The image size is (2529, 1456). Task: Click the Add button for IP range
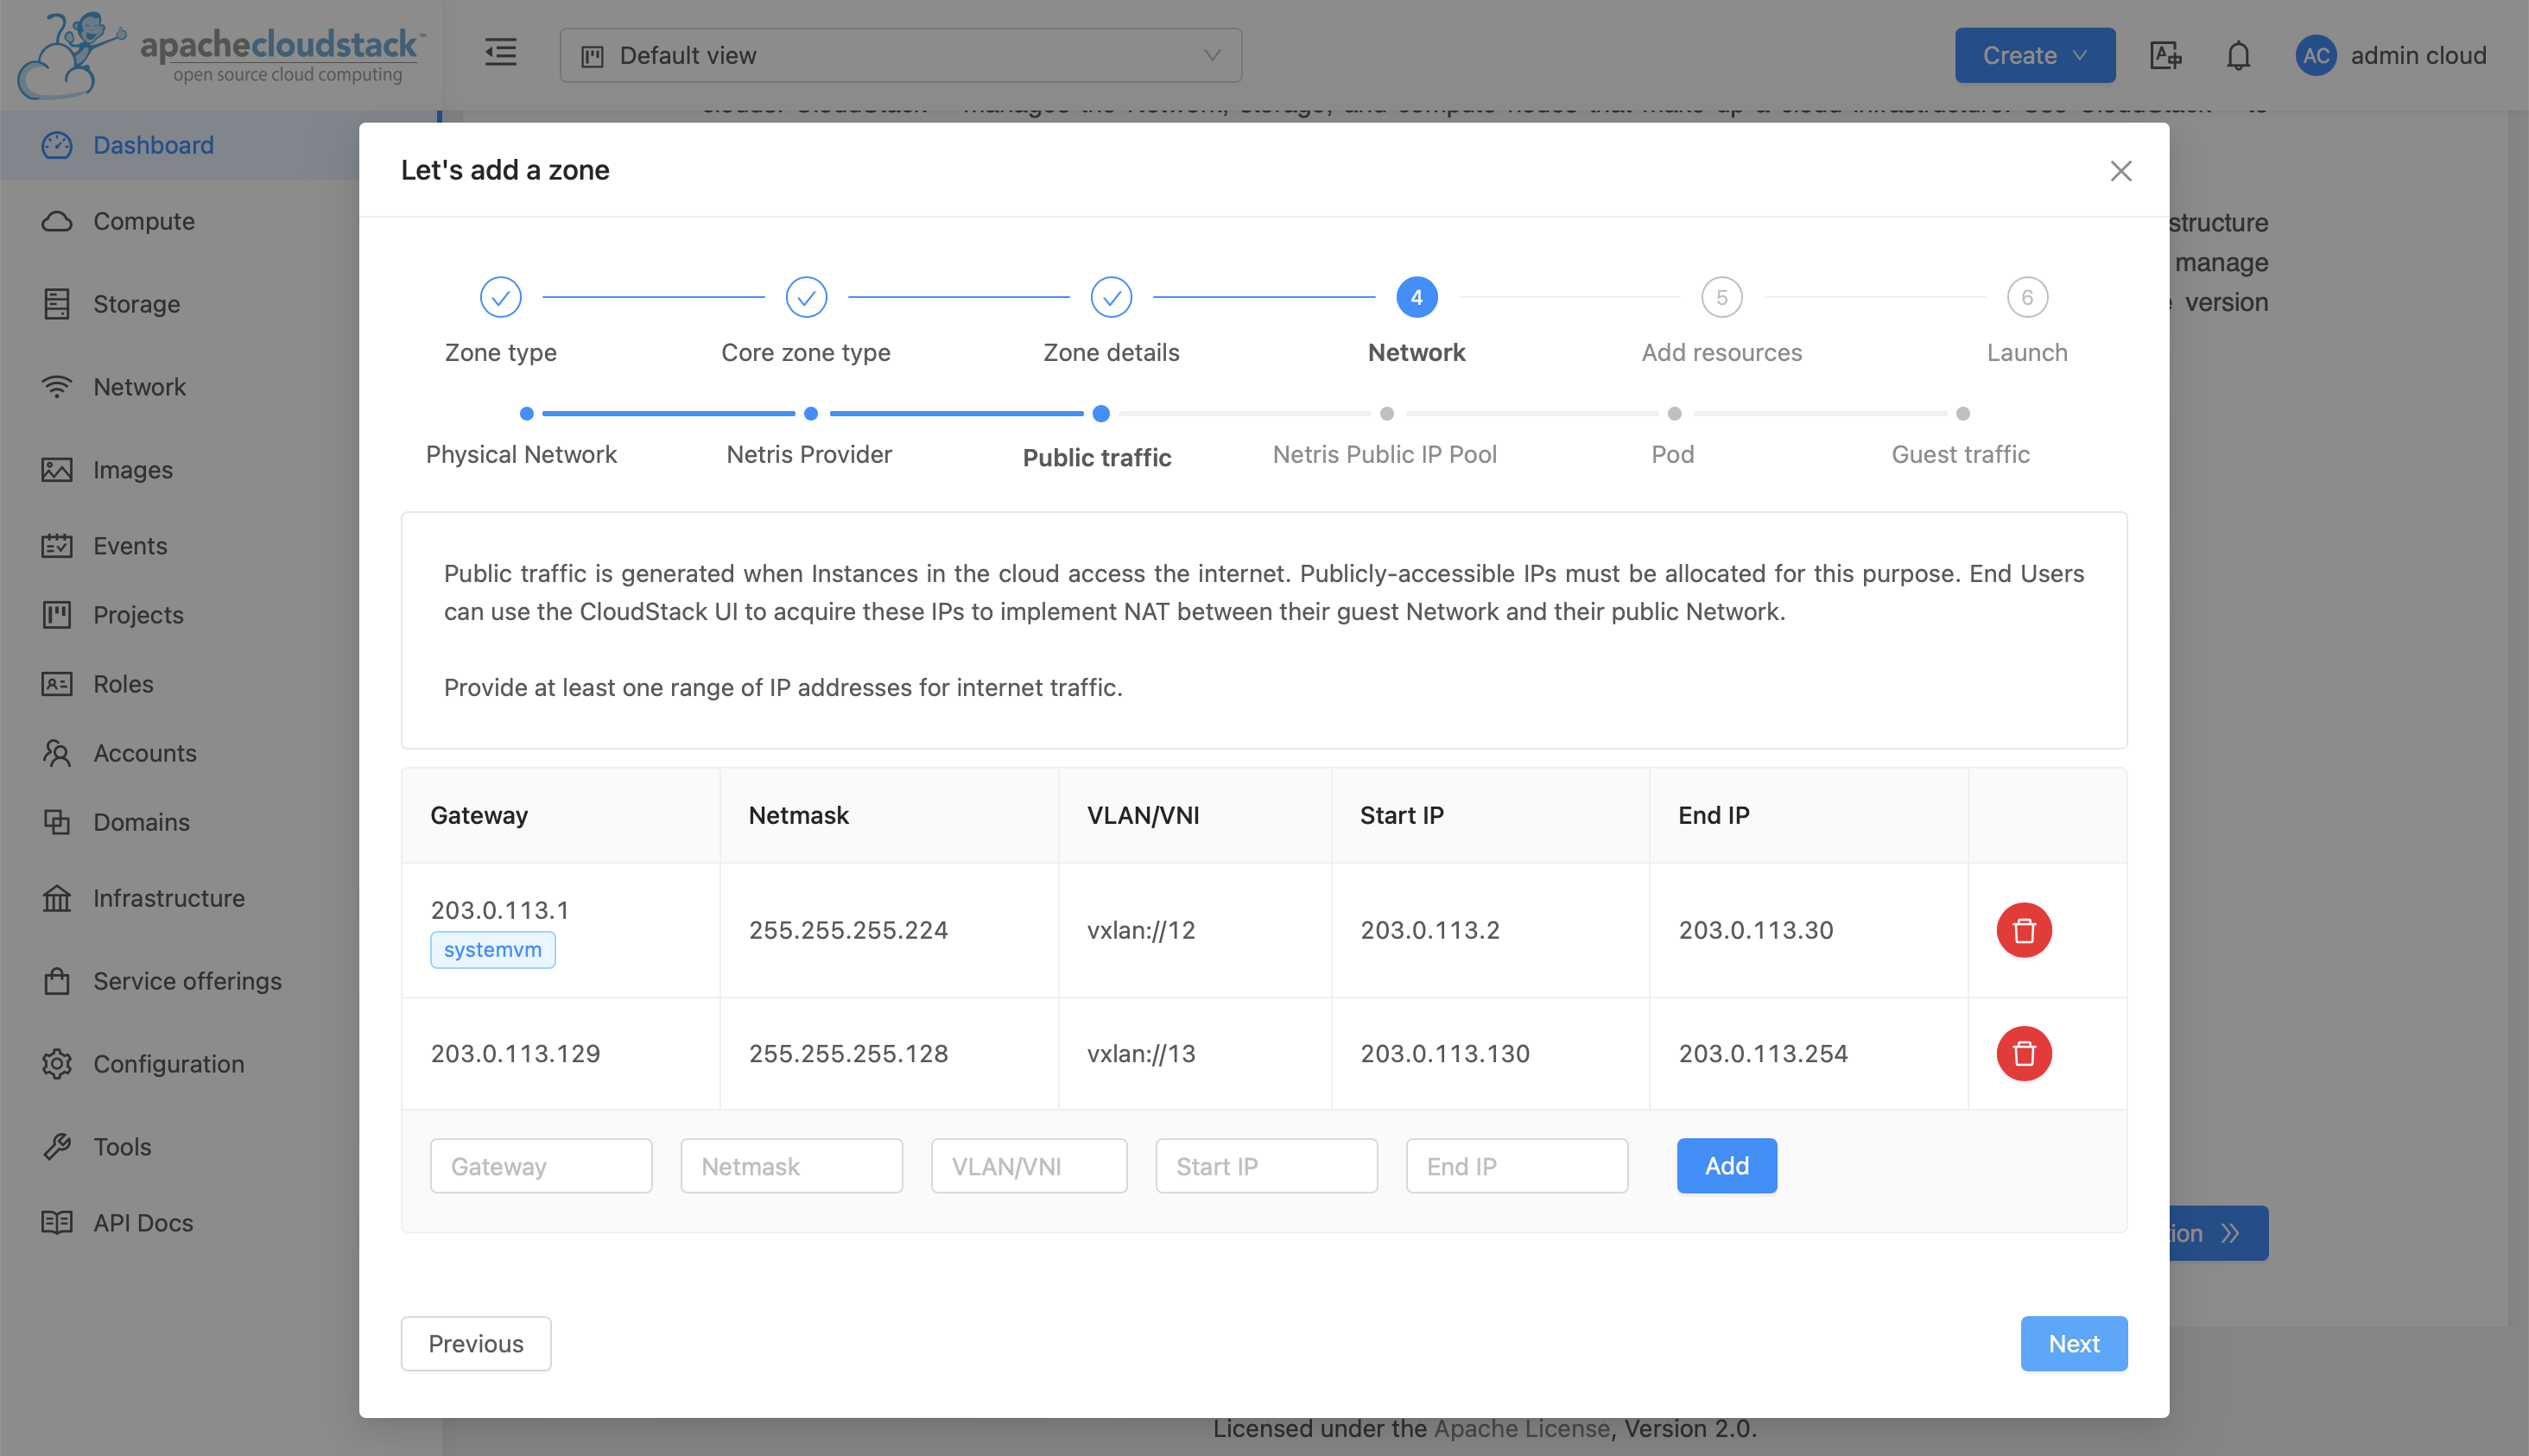click(x=1726, y=1166)
